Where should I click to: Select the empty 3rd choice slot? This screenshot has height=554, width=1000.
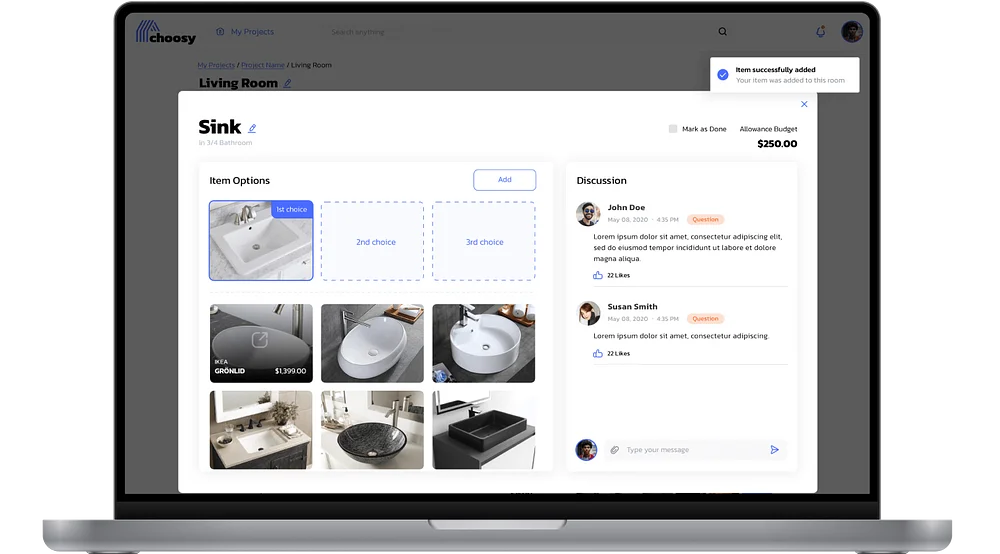point(484,241)
